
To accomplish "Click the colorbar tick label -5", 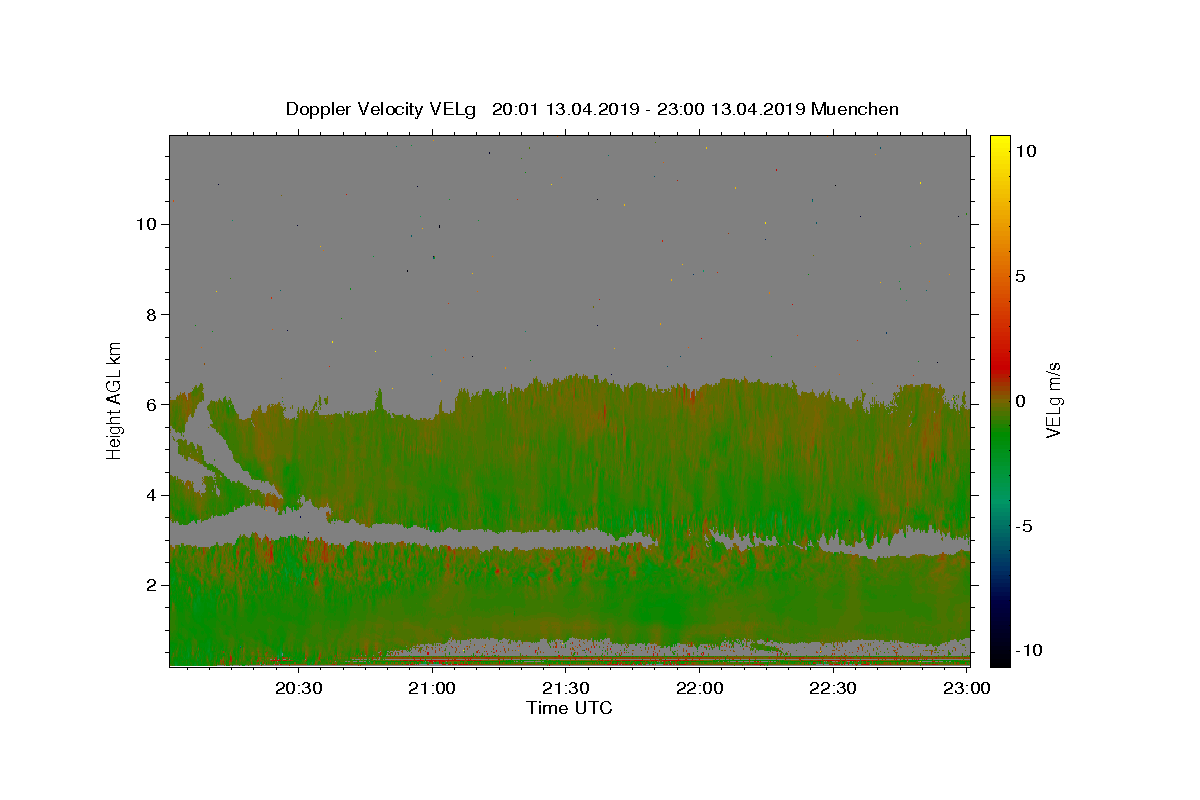I will pyautogui.click(x=1024, y=526).
